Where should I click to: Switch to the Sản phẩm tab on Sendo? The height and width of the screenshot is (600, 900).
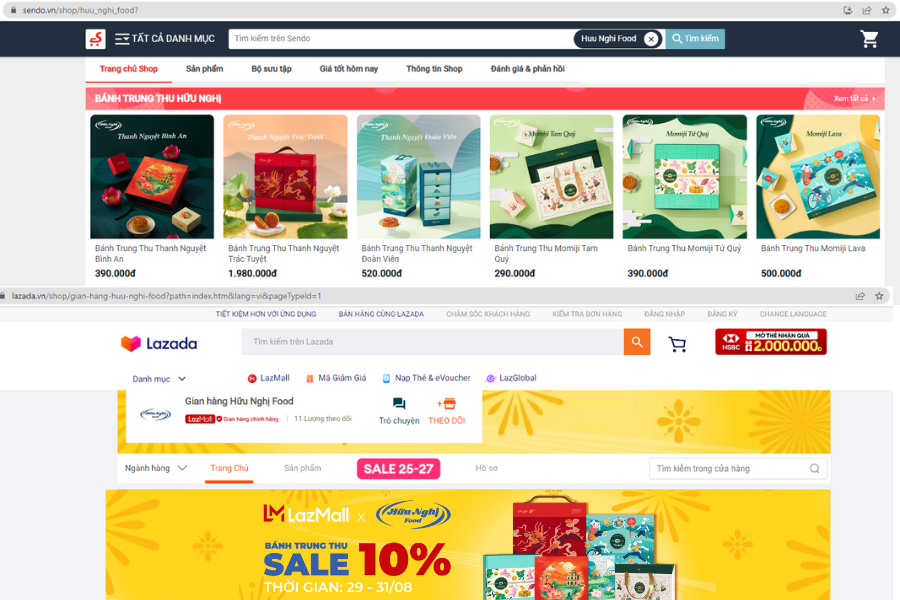click(x=204, y=69)
